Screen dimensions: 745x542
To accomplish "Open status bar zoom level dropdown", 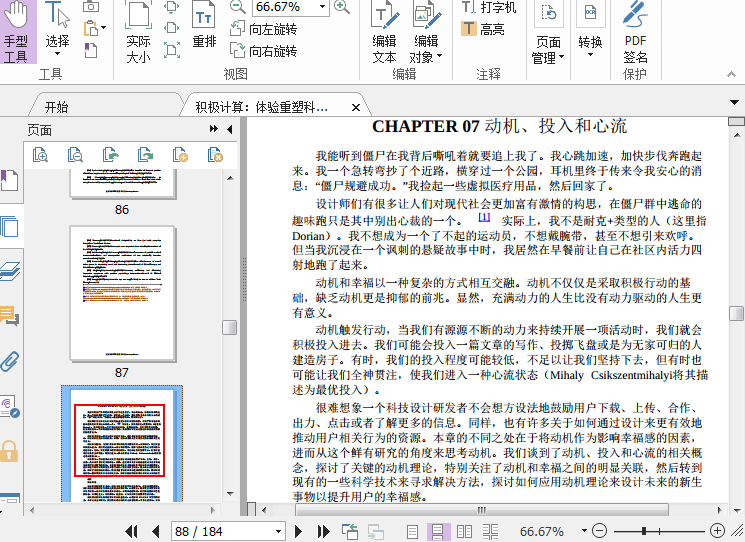I will [584, 531].
